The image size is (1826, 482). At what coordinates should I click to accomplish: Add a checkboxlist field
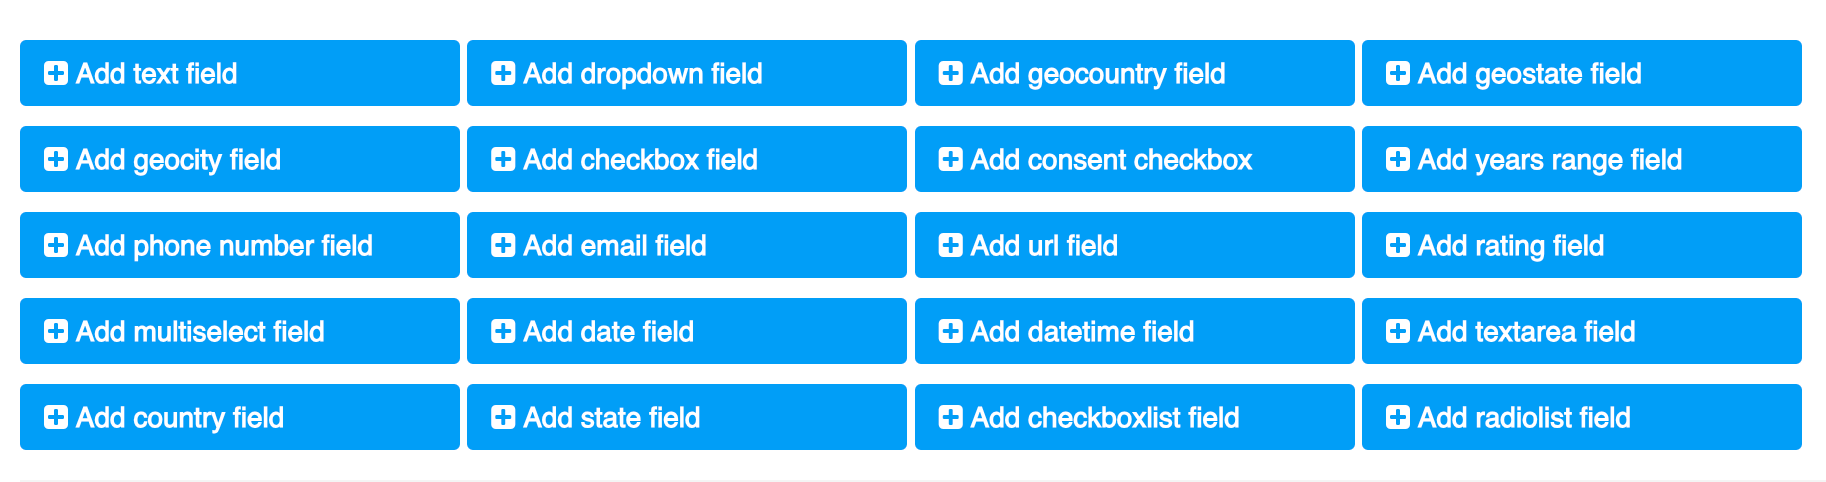(1134, 417)
